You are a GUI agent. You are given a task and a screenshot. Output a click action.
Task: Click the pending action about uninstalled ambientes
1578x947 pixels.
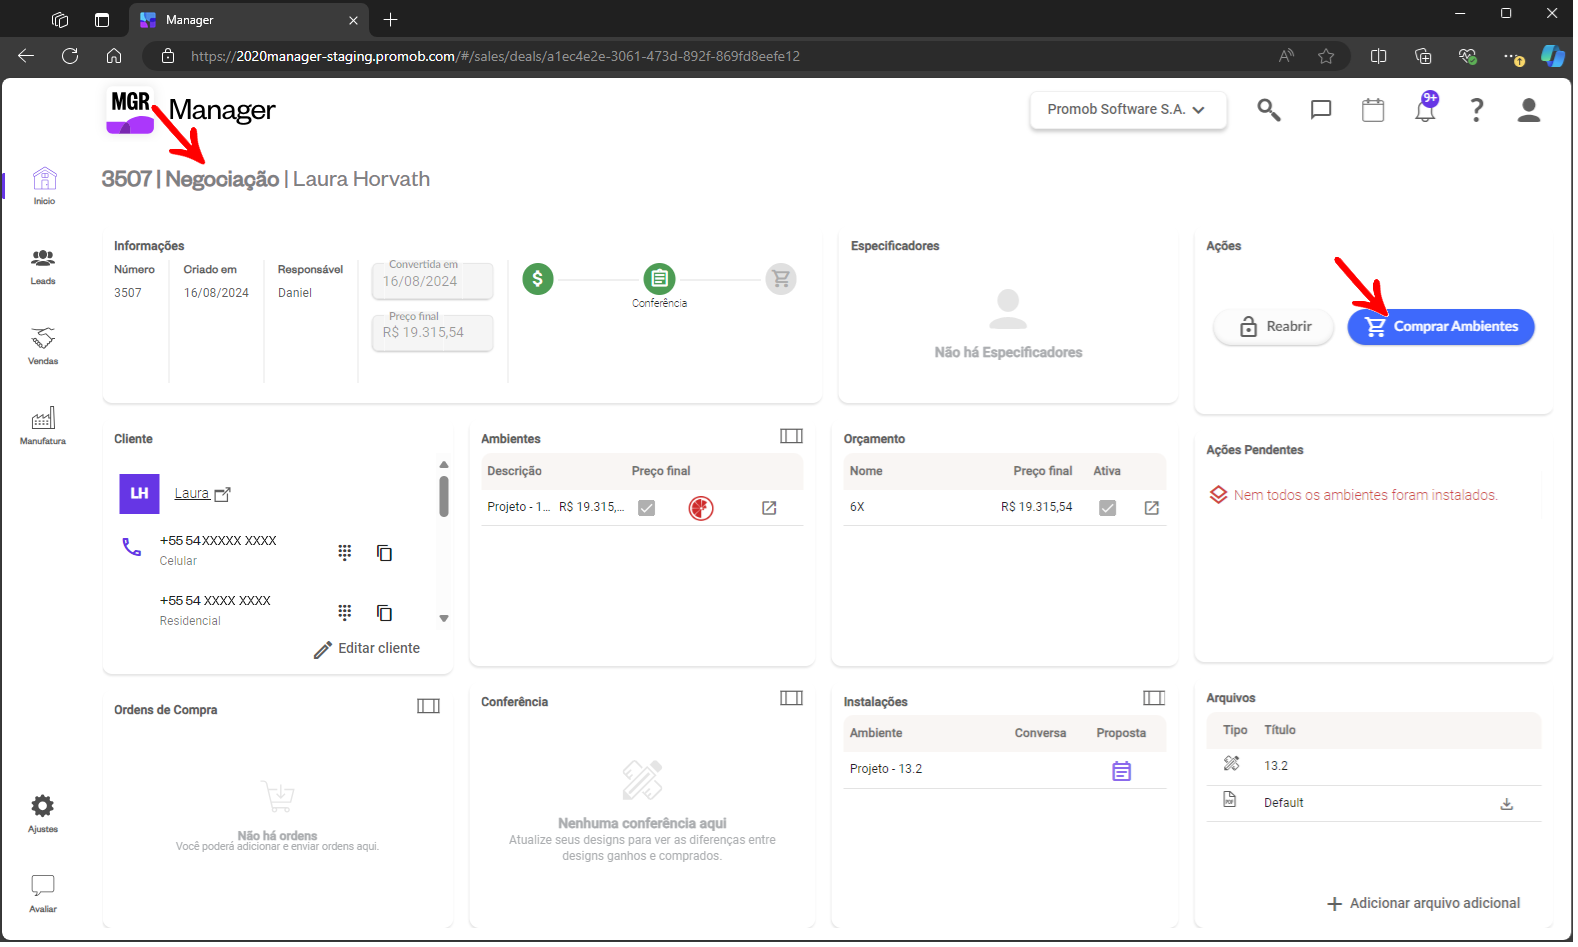(x=1355, y=495)
